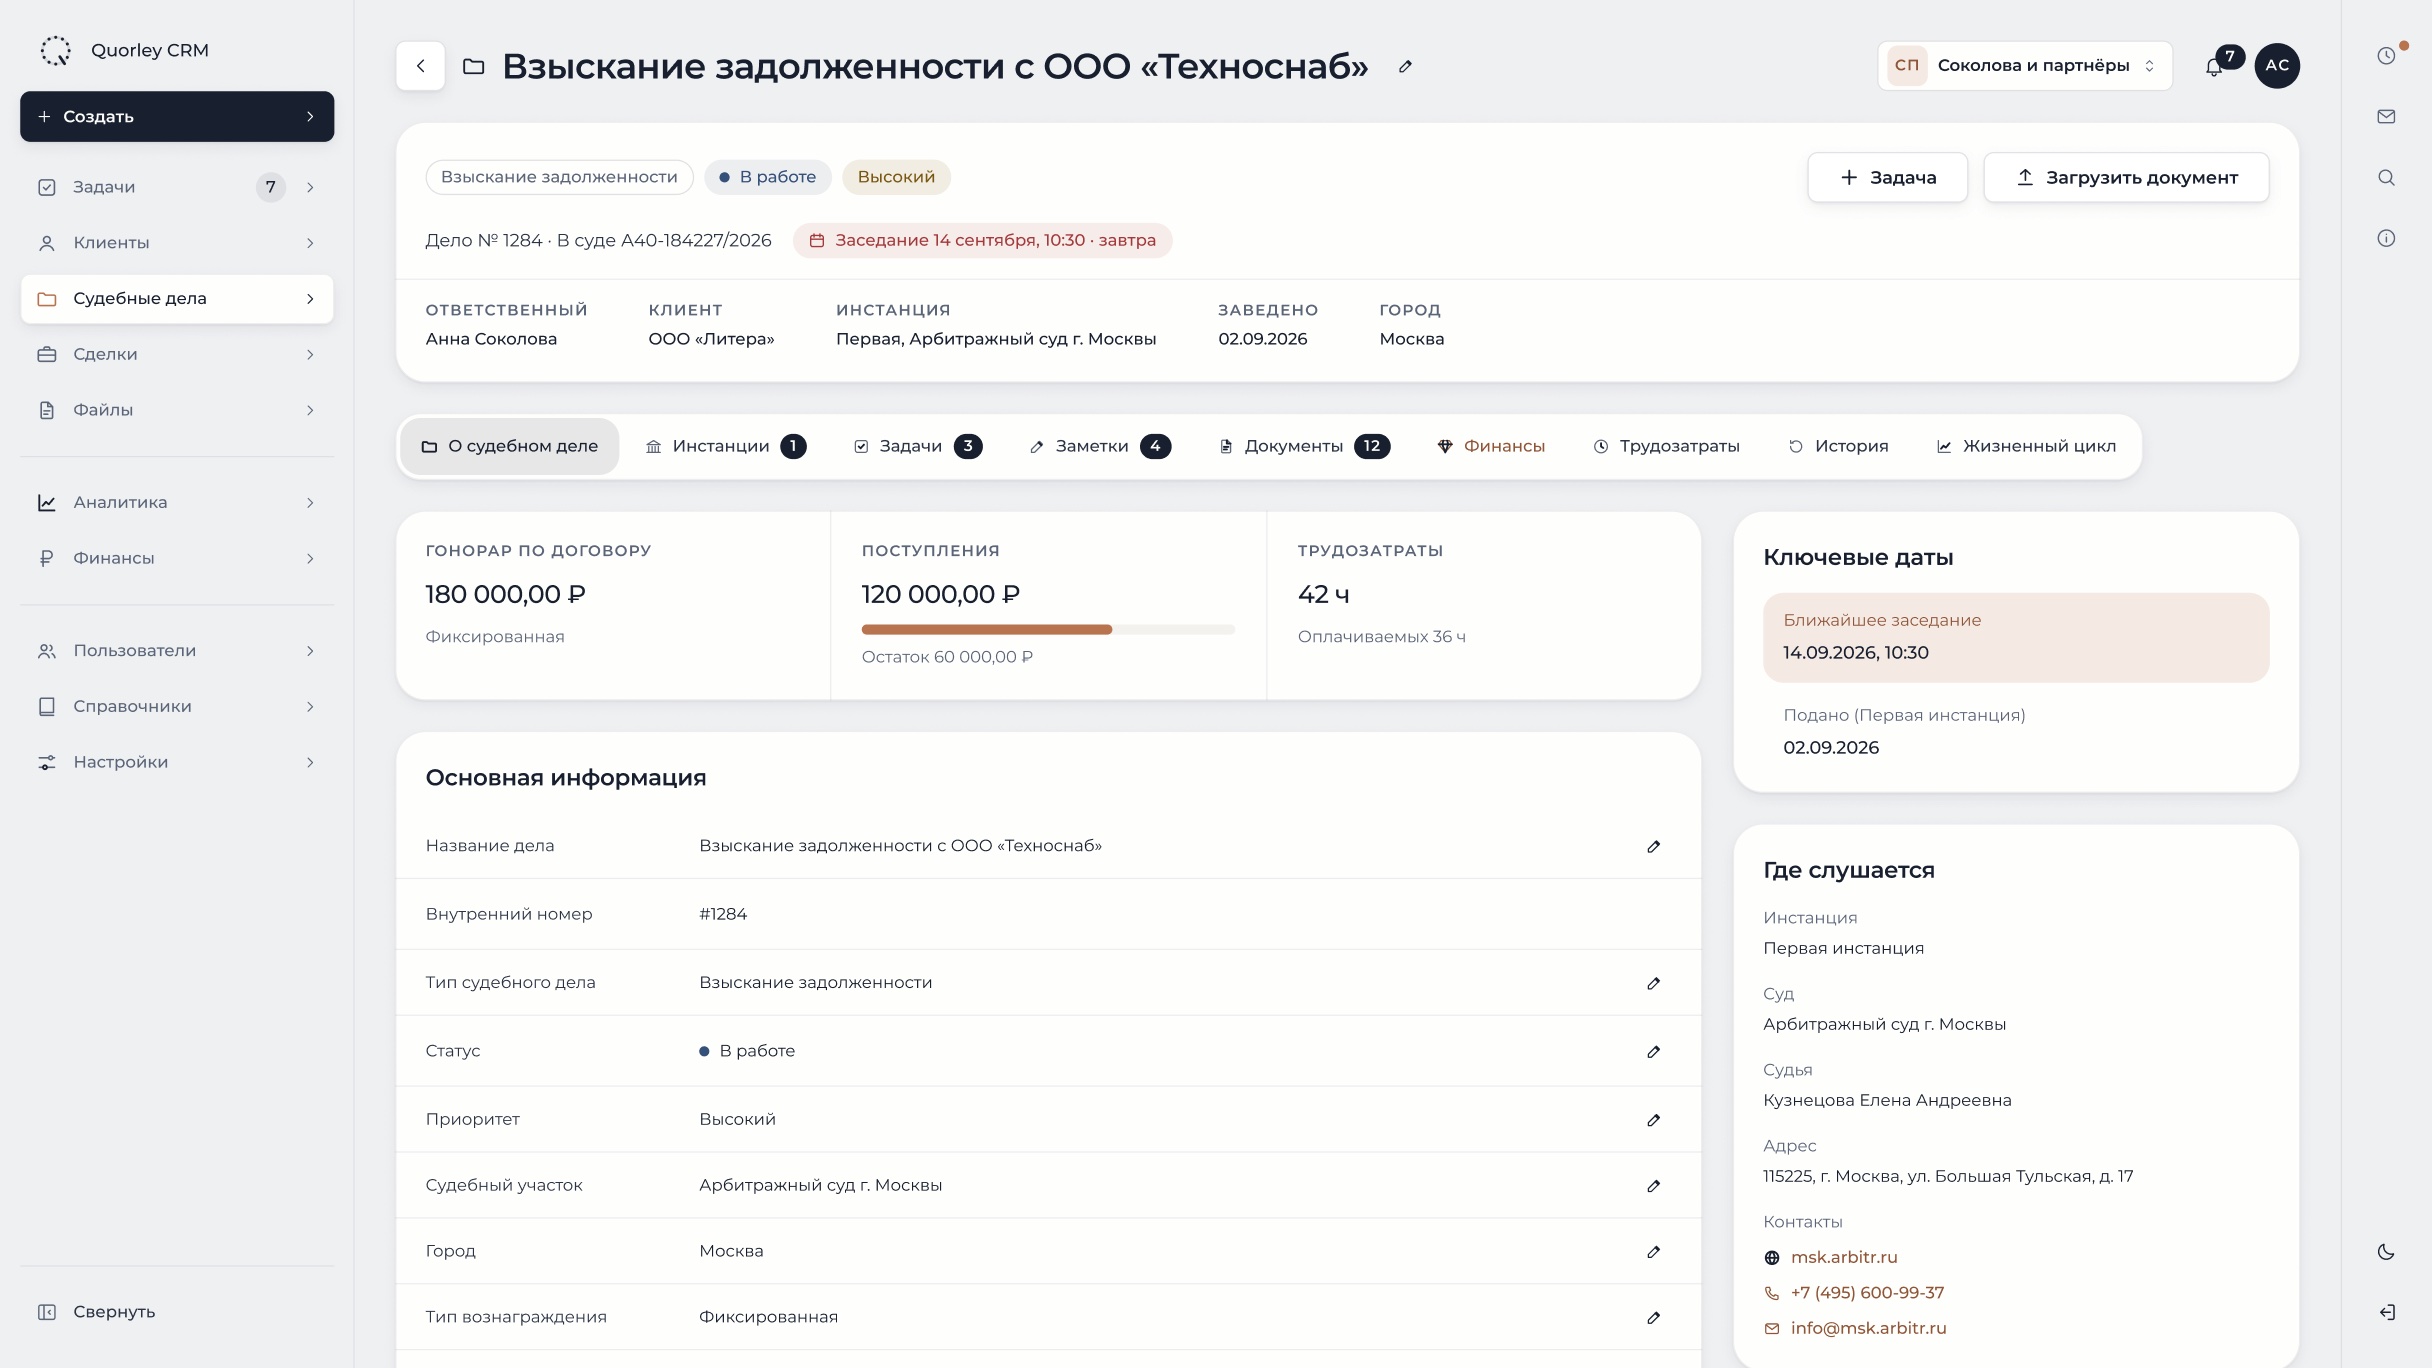Image resolution: width=2432 pixels, height=1368 pixels.
Task: Edit the Город row in Основная информация
Action: (1653, 1252)
